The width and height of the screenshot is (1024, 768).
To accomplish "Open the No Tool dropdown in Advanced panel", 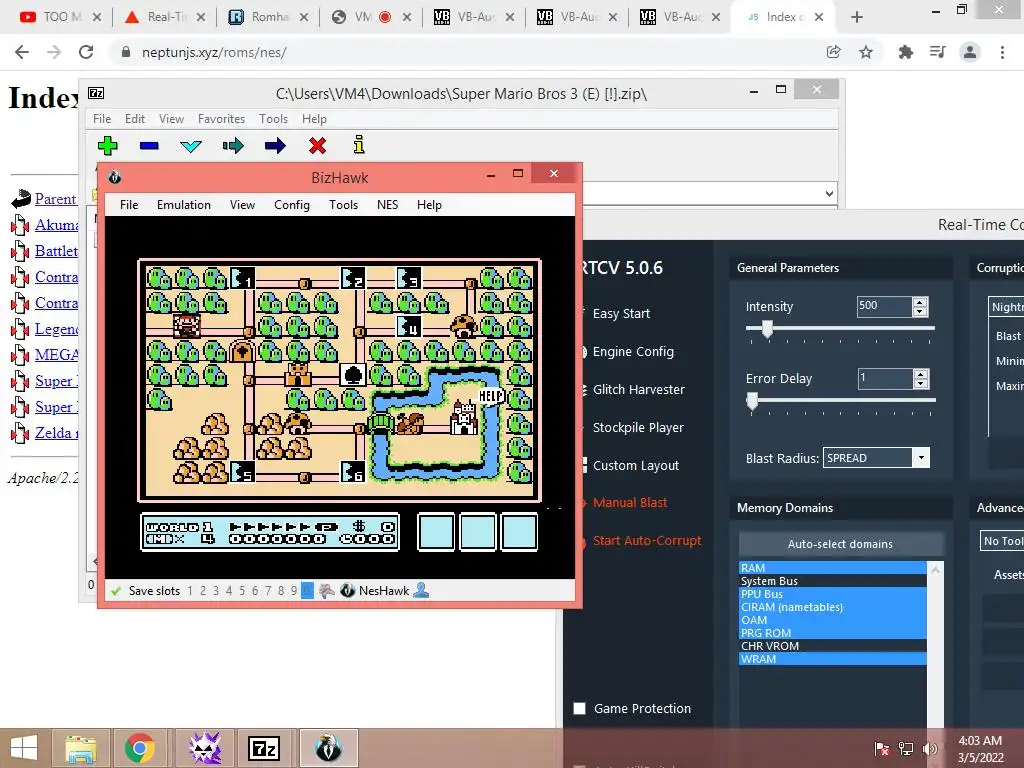I will pos(1002,541).
